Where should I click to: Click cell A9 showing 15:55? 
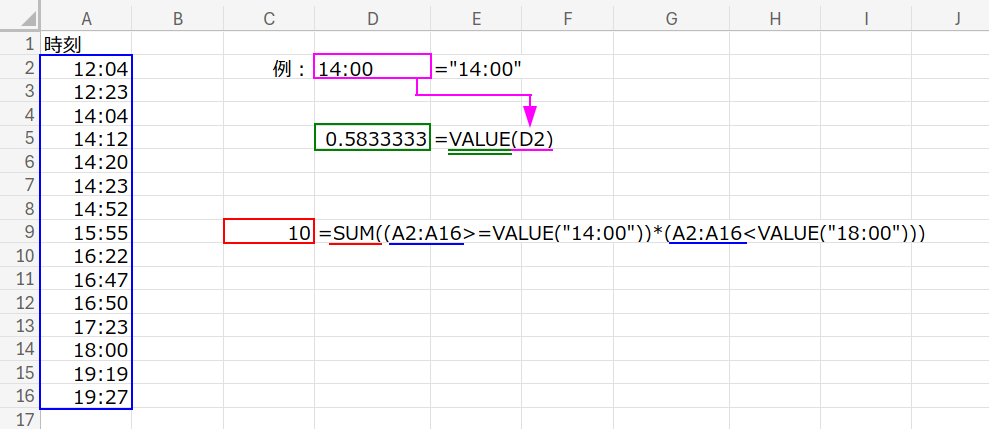pyautogui.click(x=86, y=232)
